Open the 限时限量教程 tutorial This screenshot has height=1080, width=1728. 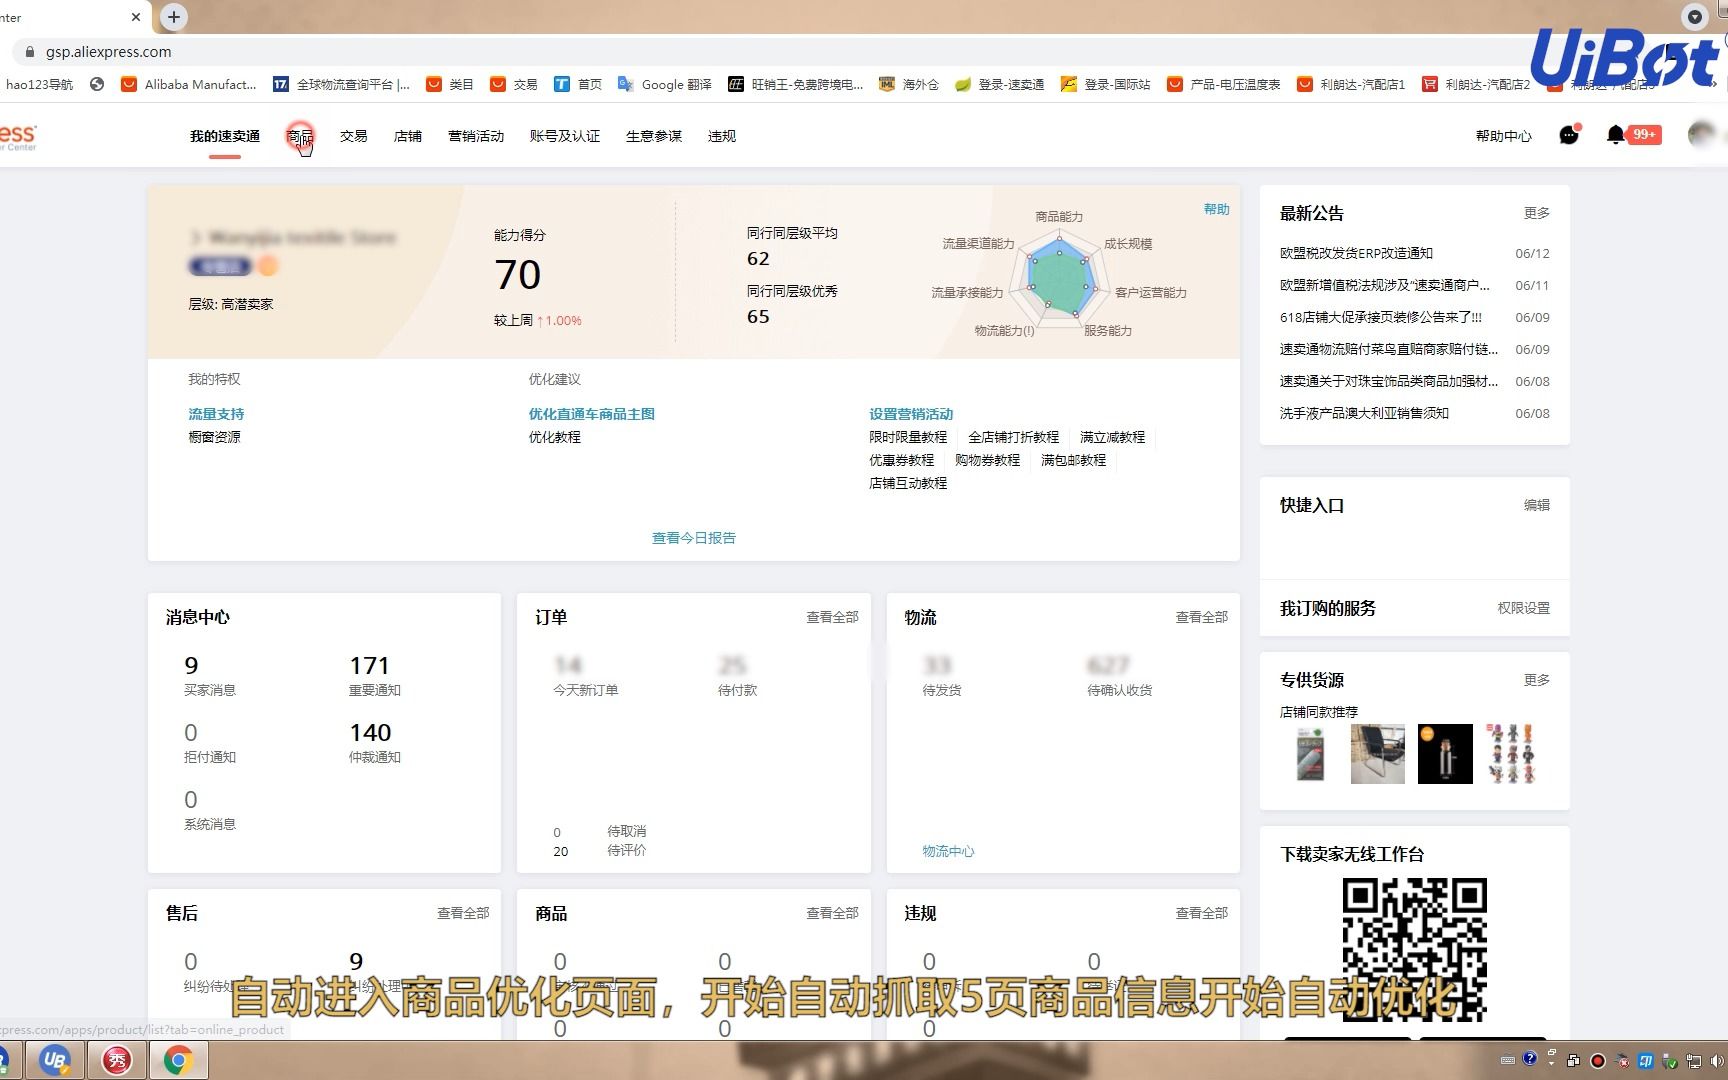(x=908, y=437)
